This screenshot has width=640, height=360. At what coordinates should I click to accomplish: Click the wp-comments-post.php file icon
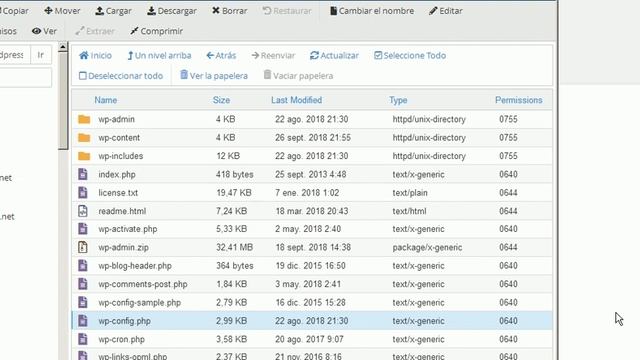tap(83, 284)
